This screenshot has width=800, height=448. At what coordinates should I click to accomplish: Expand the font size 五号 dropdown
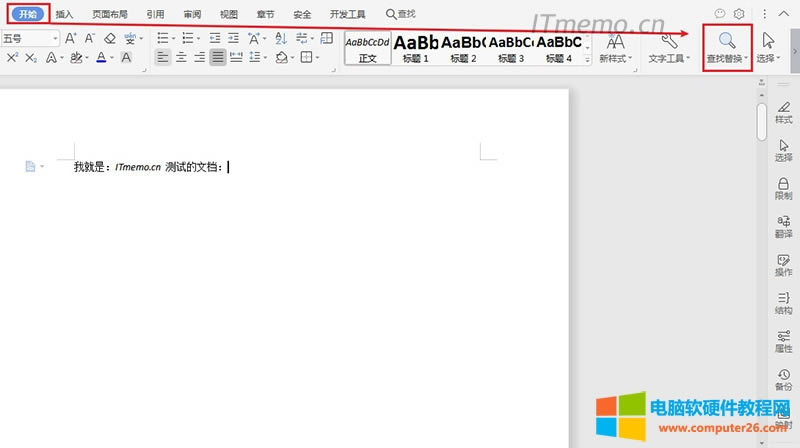[53, 38]
